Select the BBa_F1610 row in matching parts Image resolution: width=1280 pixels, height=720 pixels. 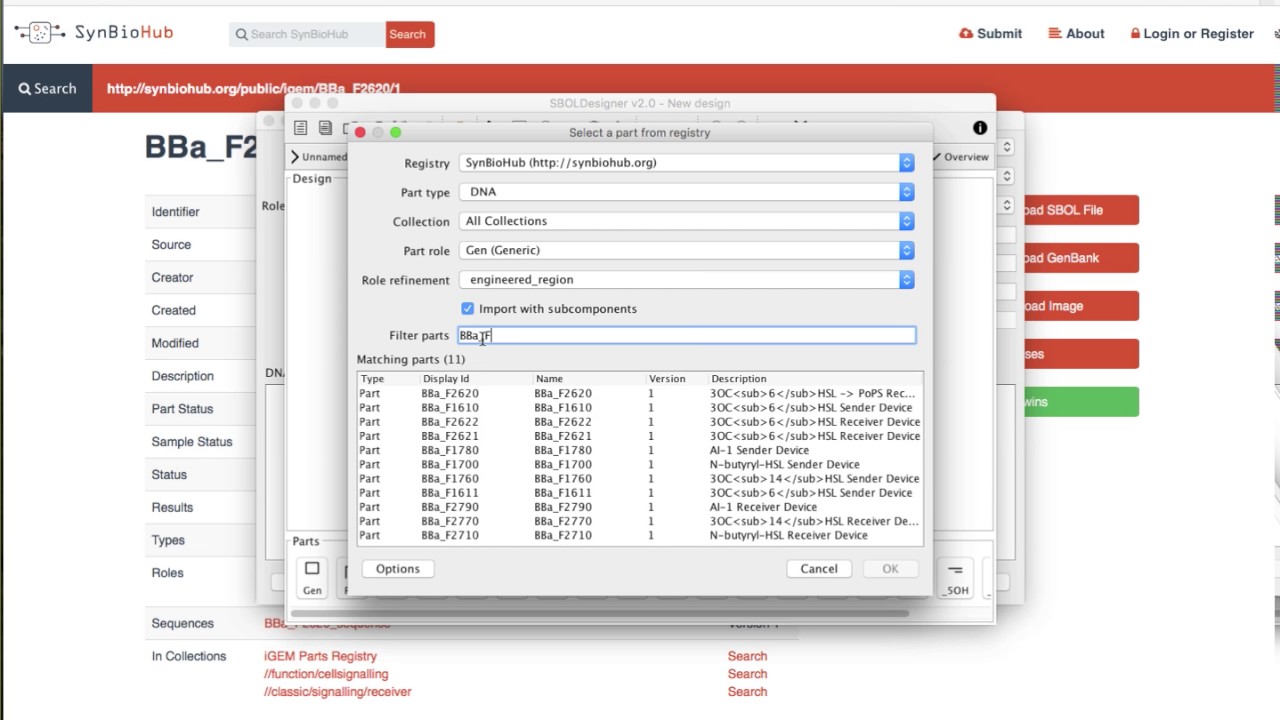click(640, 408)
